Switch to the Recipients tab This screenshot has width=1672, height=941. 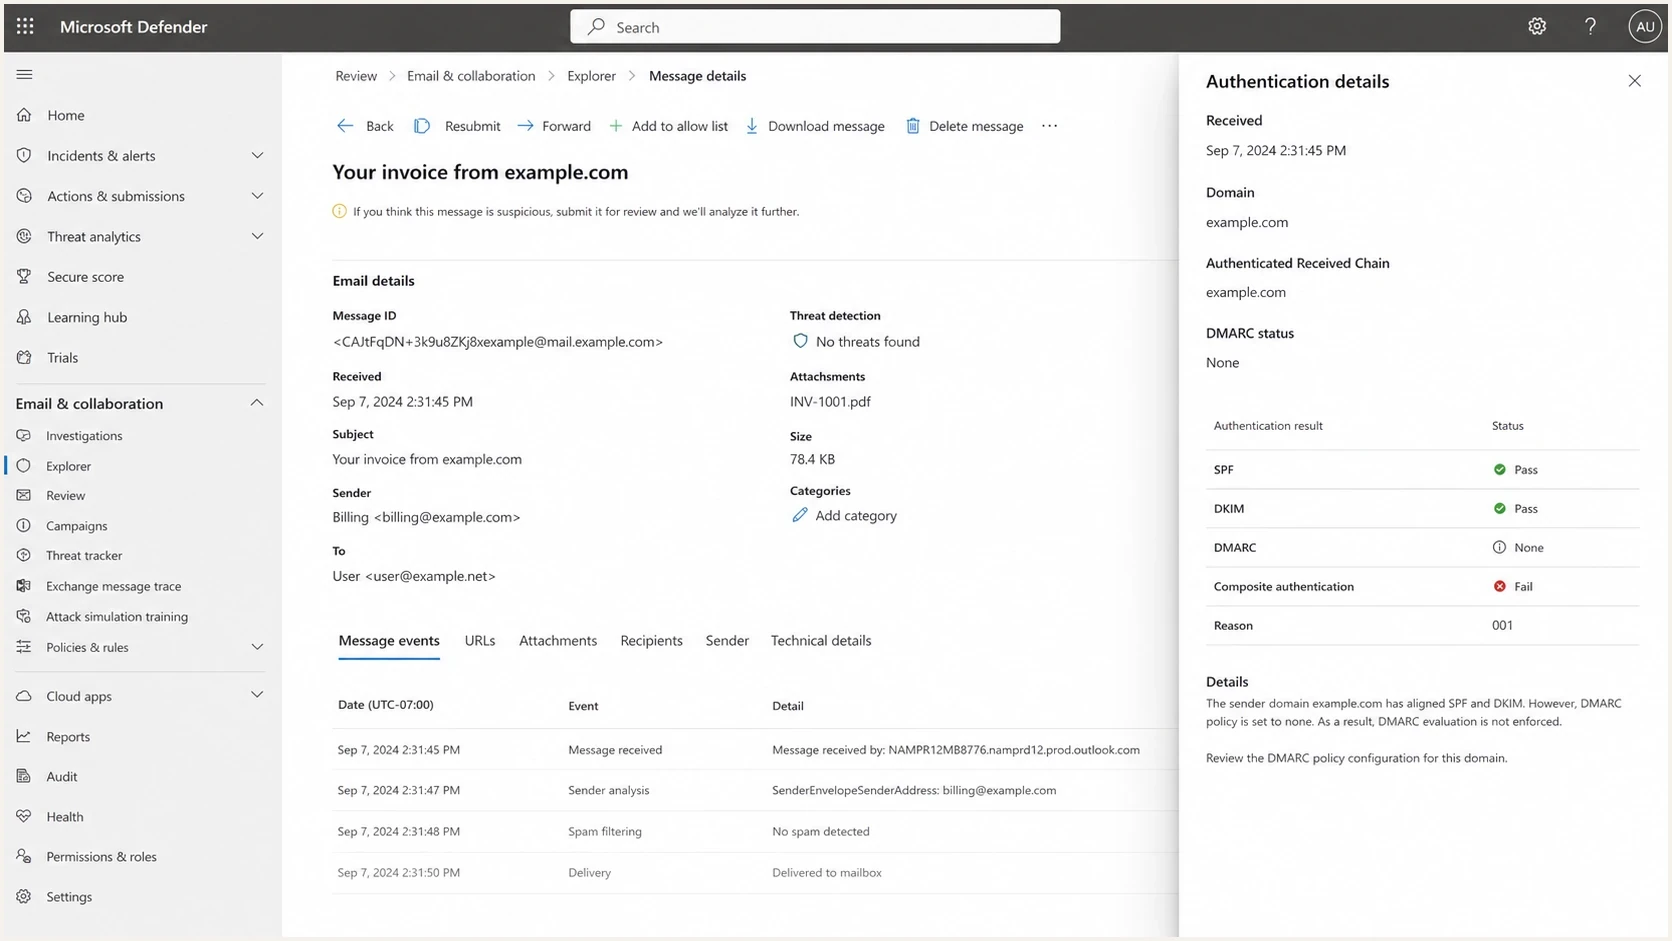tap(651, 640)
